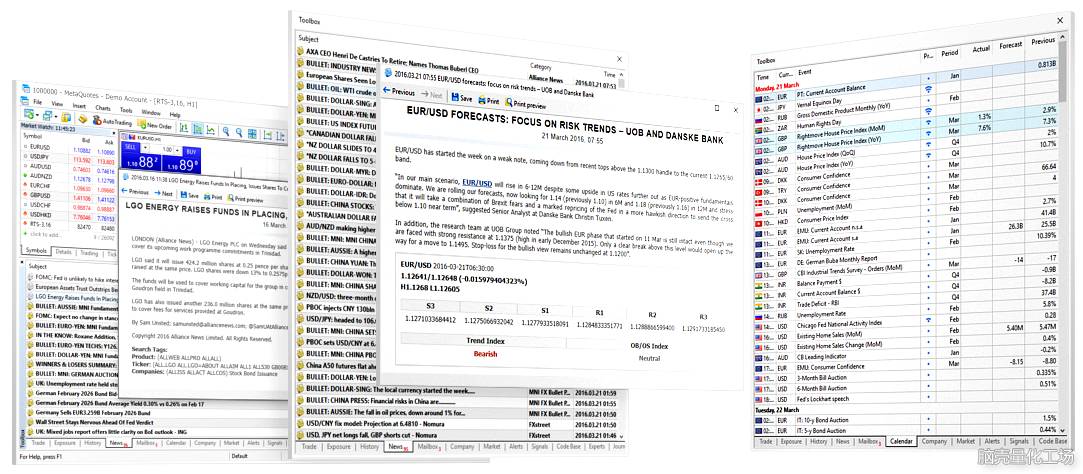The image size is (1083, 474).
Task: Click the zoom out magnifier icon
Action: (x=239, y=133)
